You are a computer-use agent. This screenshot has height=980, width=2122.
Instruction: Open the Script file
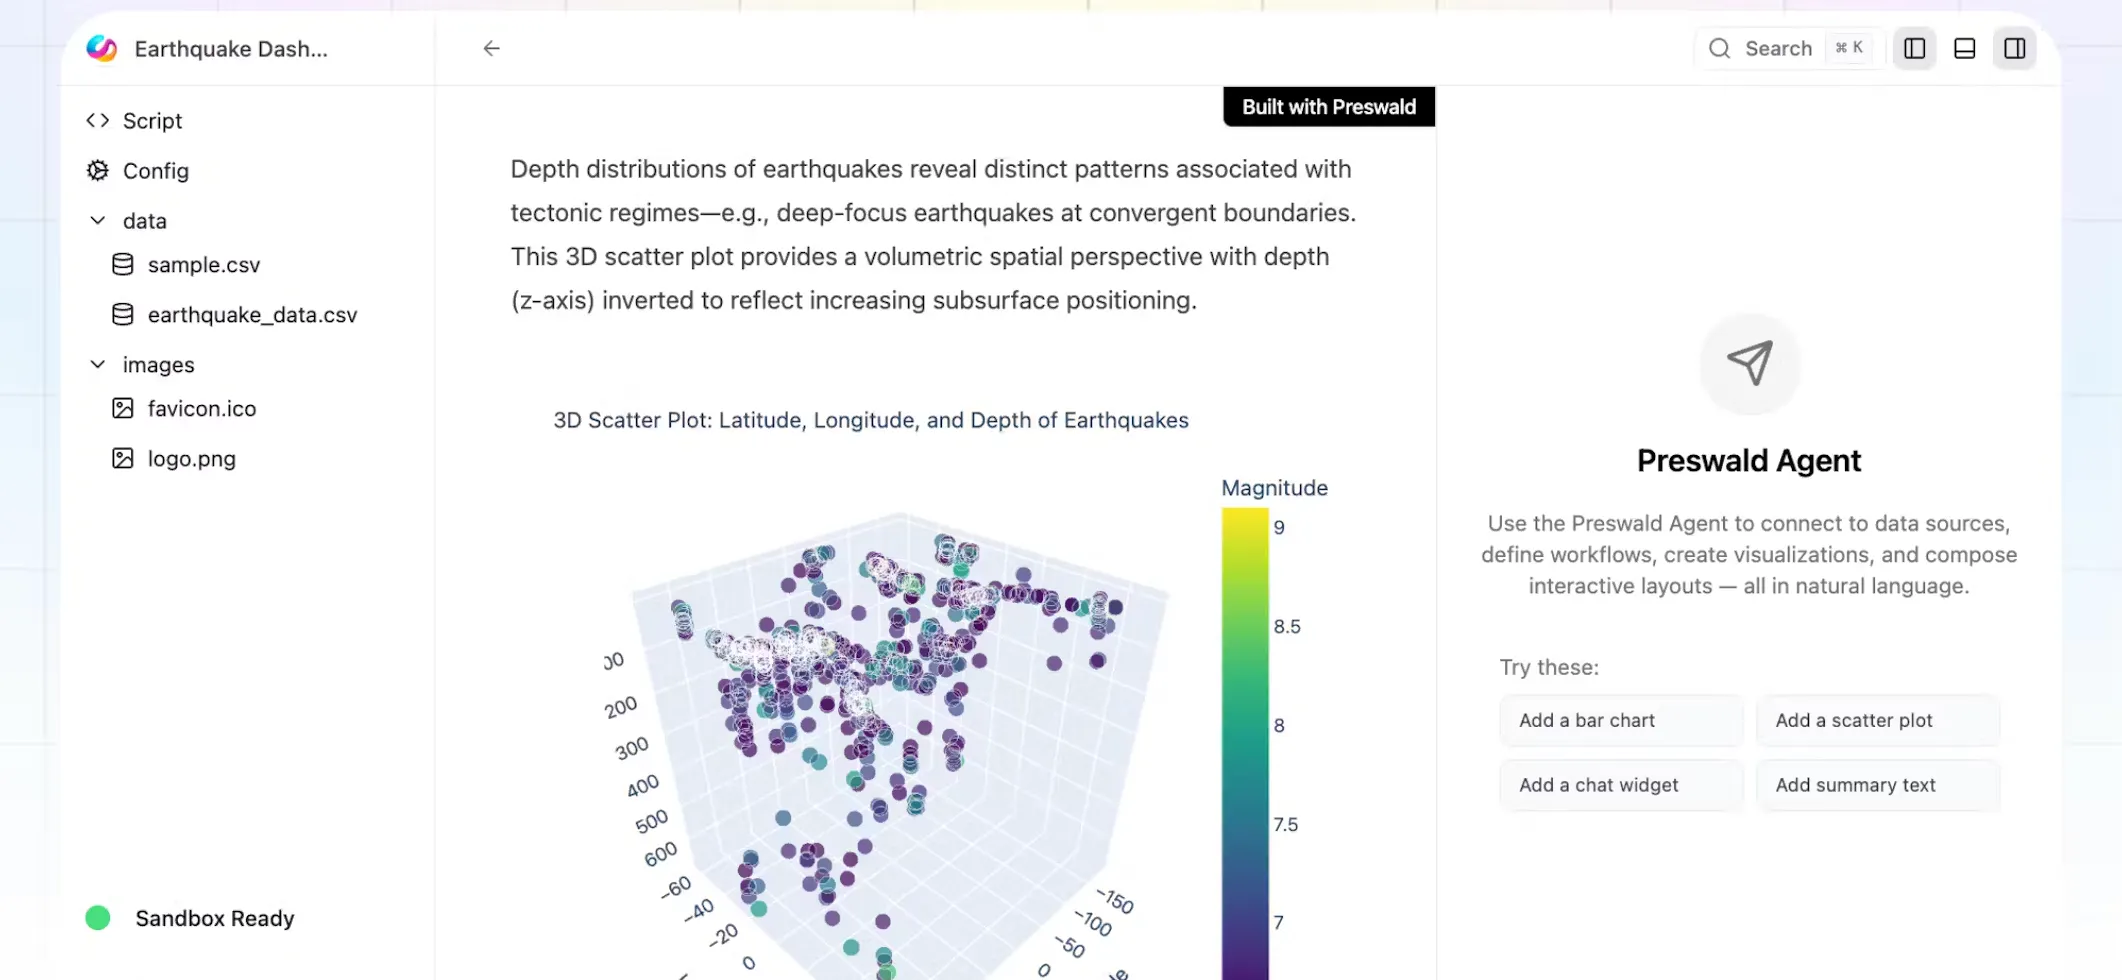(x=153, y=121)
